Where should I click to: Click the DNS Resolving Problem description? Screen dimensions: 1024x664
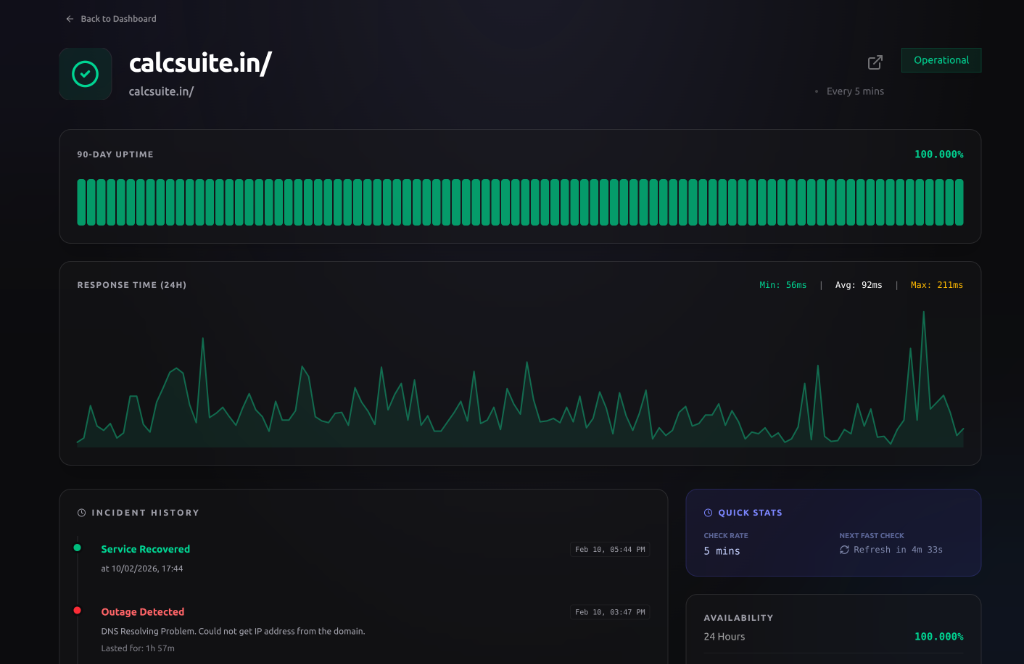[x=233, y=631]
